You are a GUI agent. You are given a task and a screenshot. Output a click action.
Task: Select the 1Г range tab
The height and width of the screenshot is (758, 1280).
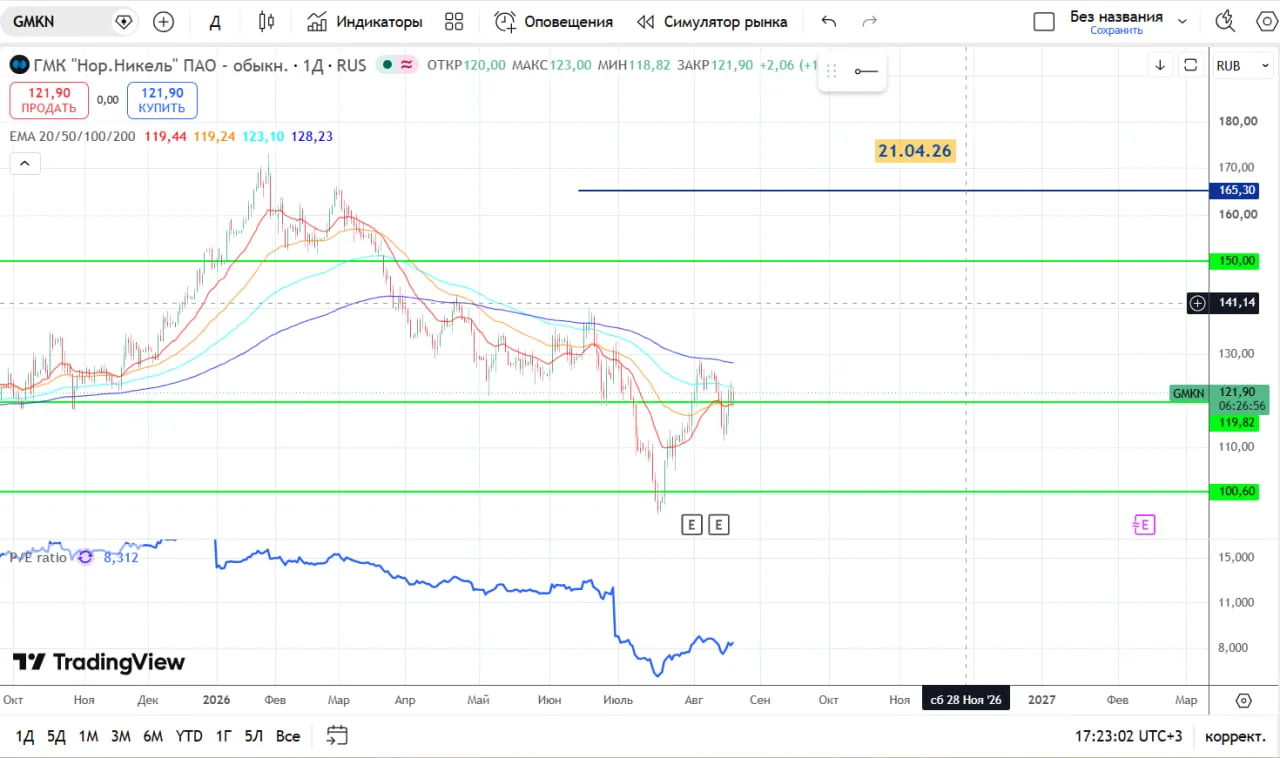click(223, 736)
